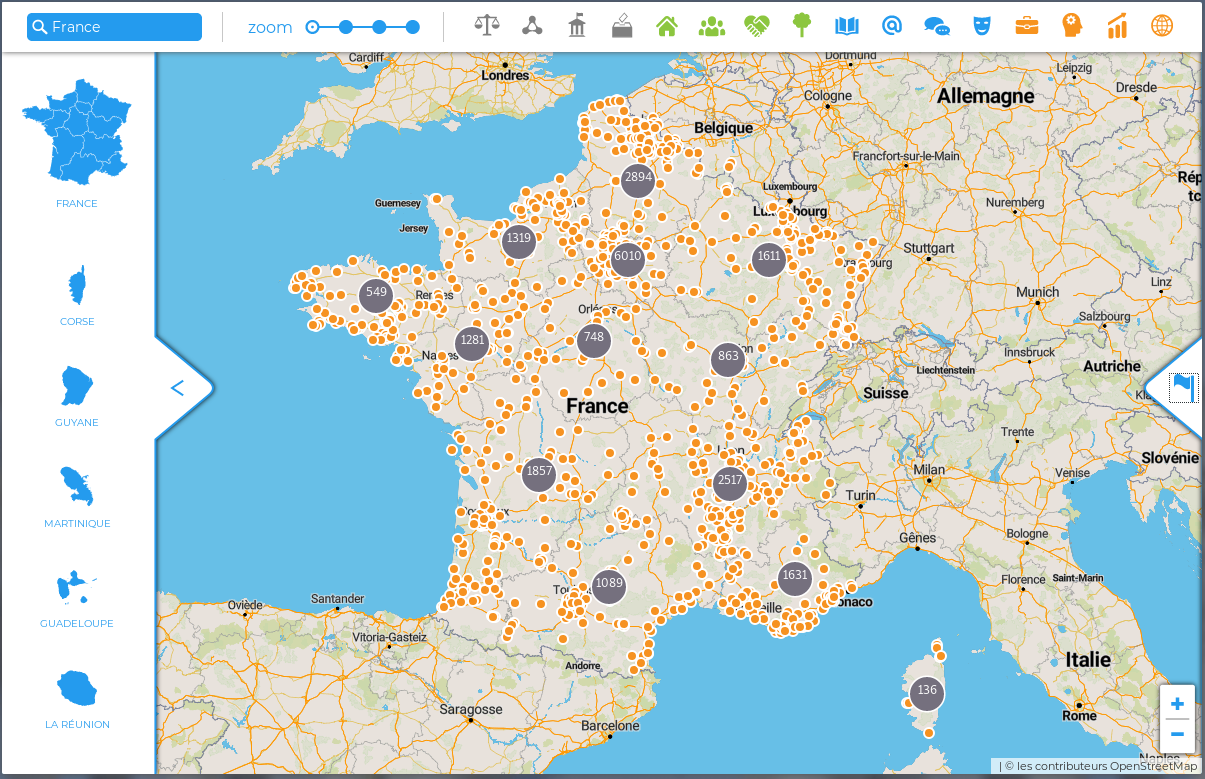The height and width of the screenshot is (779, 1205).
Task: Click the blue theater mask icon
Action: tap(981, 26)
